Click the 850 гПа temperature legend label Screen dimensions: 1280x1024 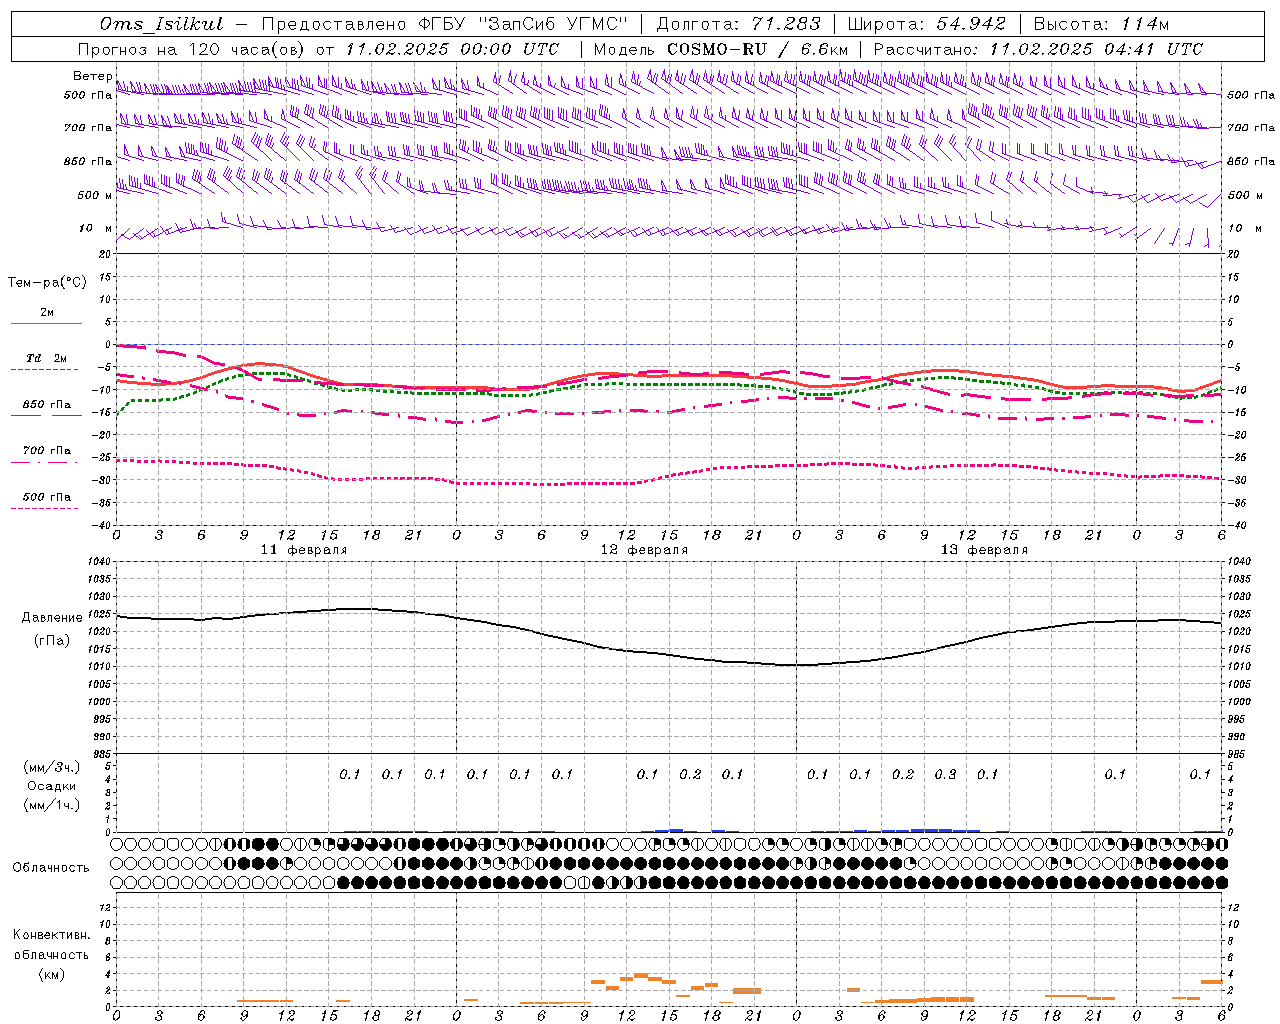tap(46, 405)
